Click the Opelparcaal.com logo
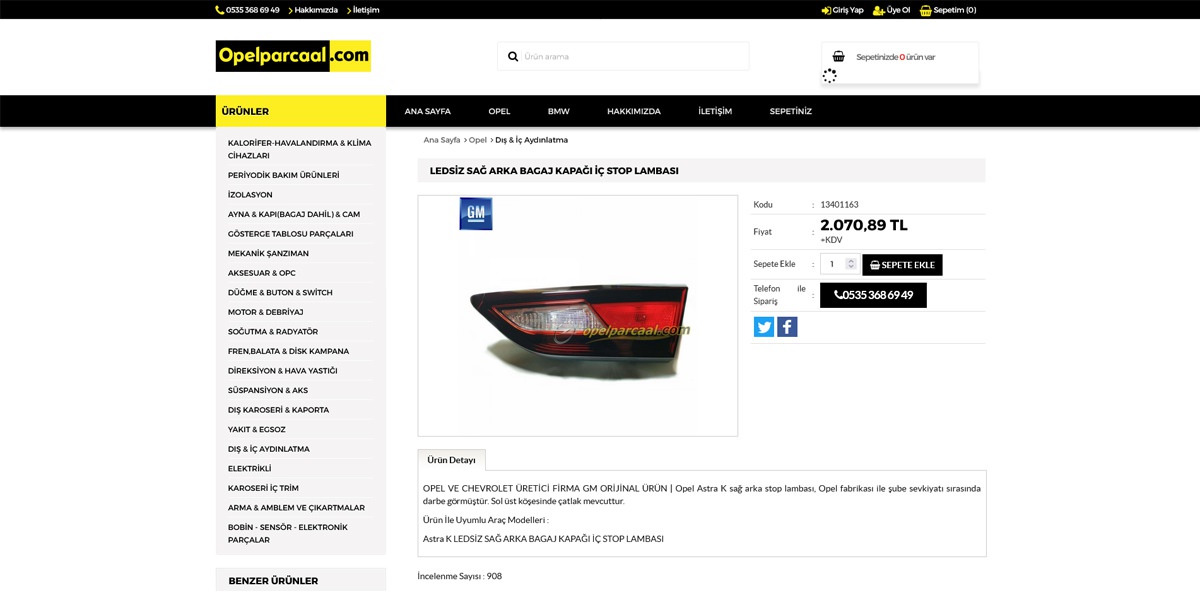The image size is (1200, 600). click(x=293, y=56)
